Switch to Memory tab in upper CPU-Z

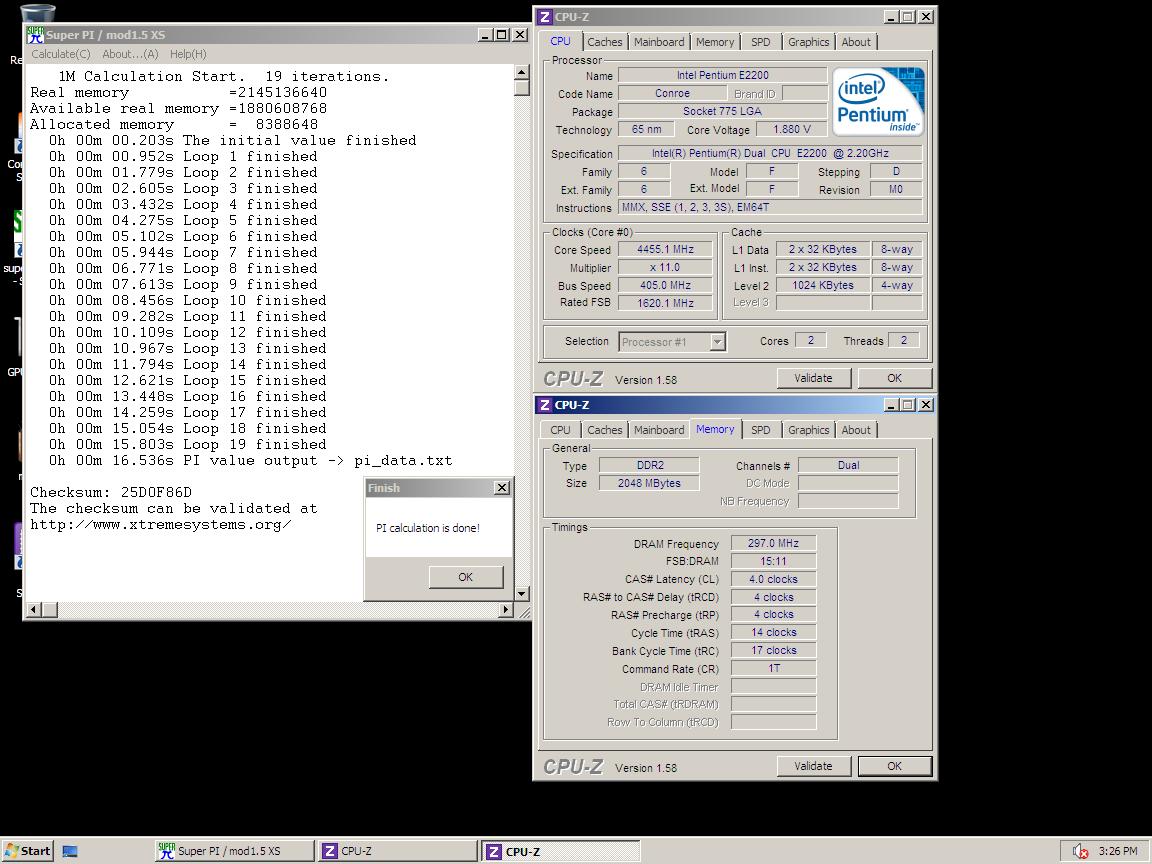coord(715,42)
